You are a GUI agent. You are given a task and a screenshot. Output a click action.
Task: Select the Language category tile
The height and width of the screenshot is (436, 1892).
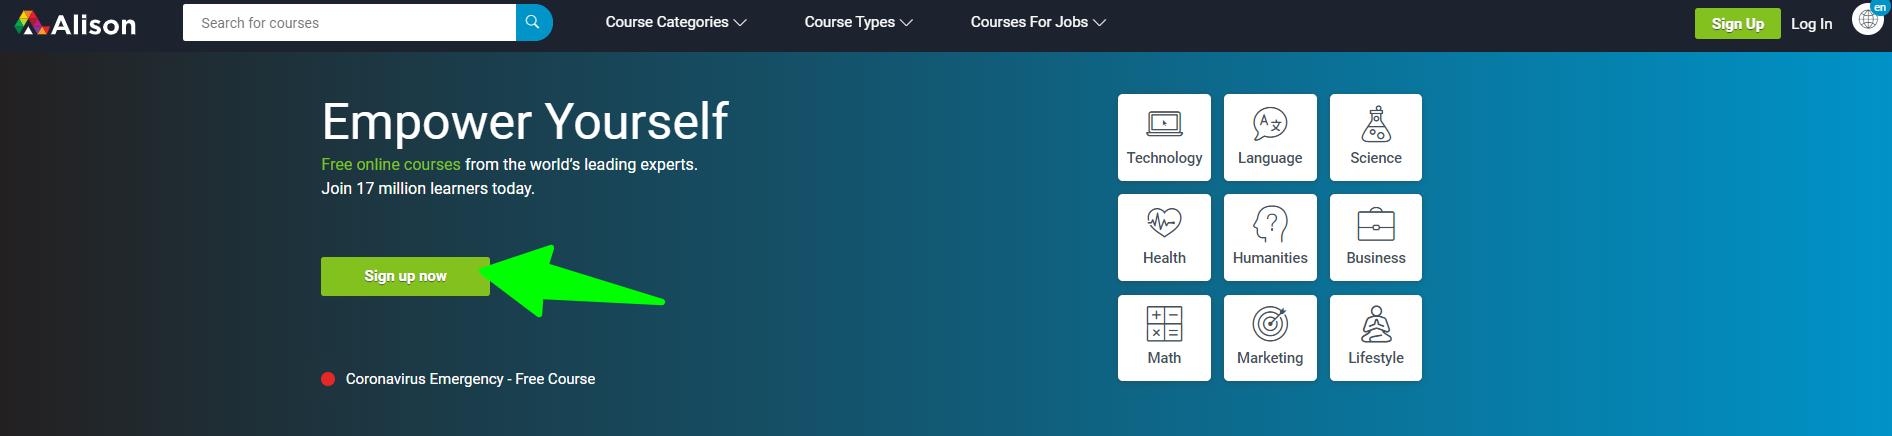[x=1270, y=138]
